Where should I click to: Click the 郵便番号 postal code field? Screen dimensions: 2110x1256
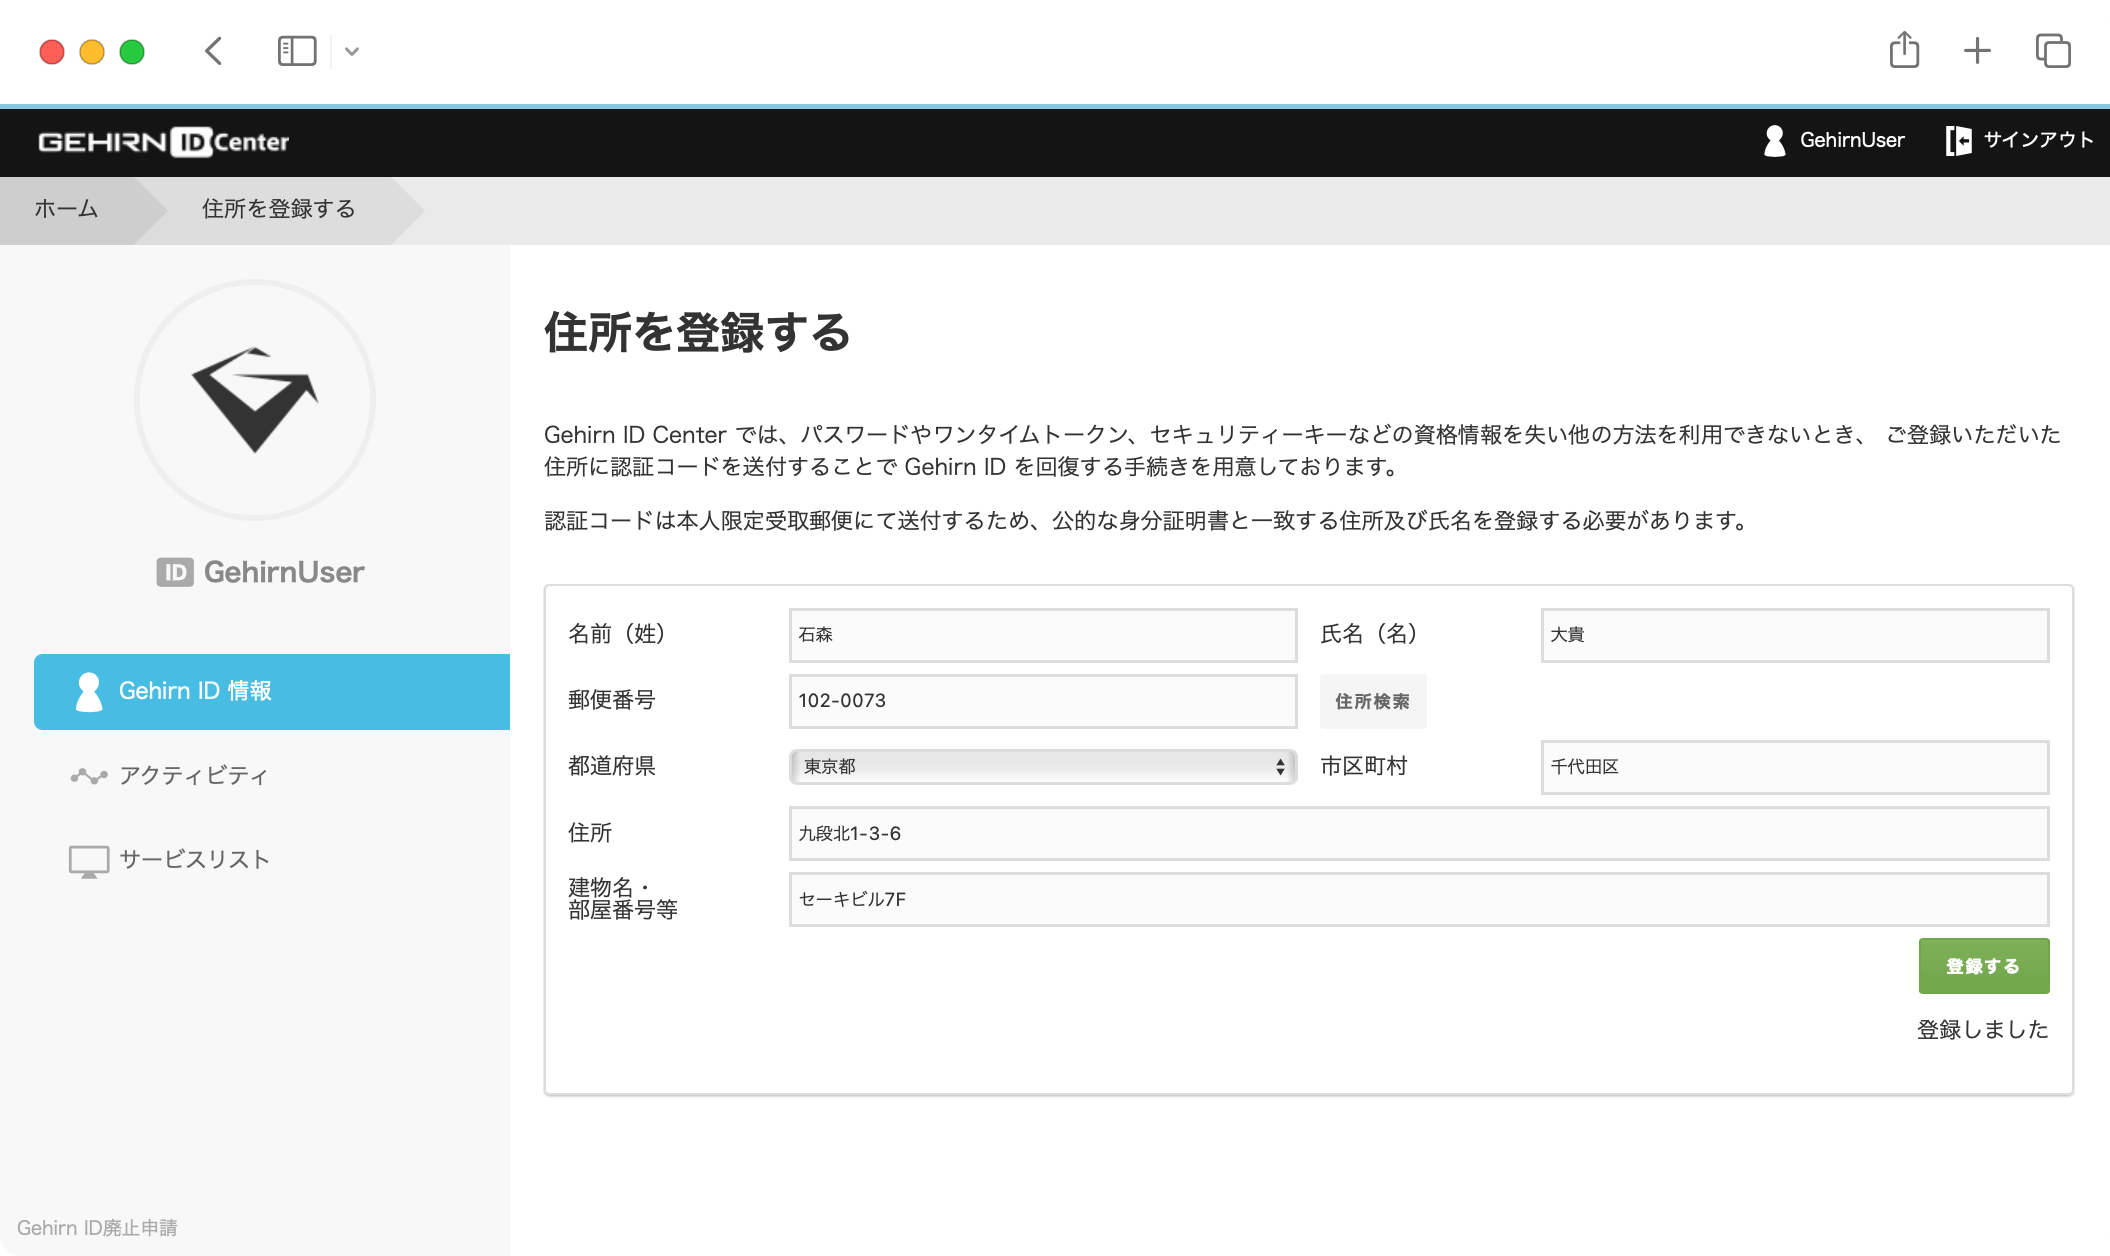tap(1042, 701)
